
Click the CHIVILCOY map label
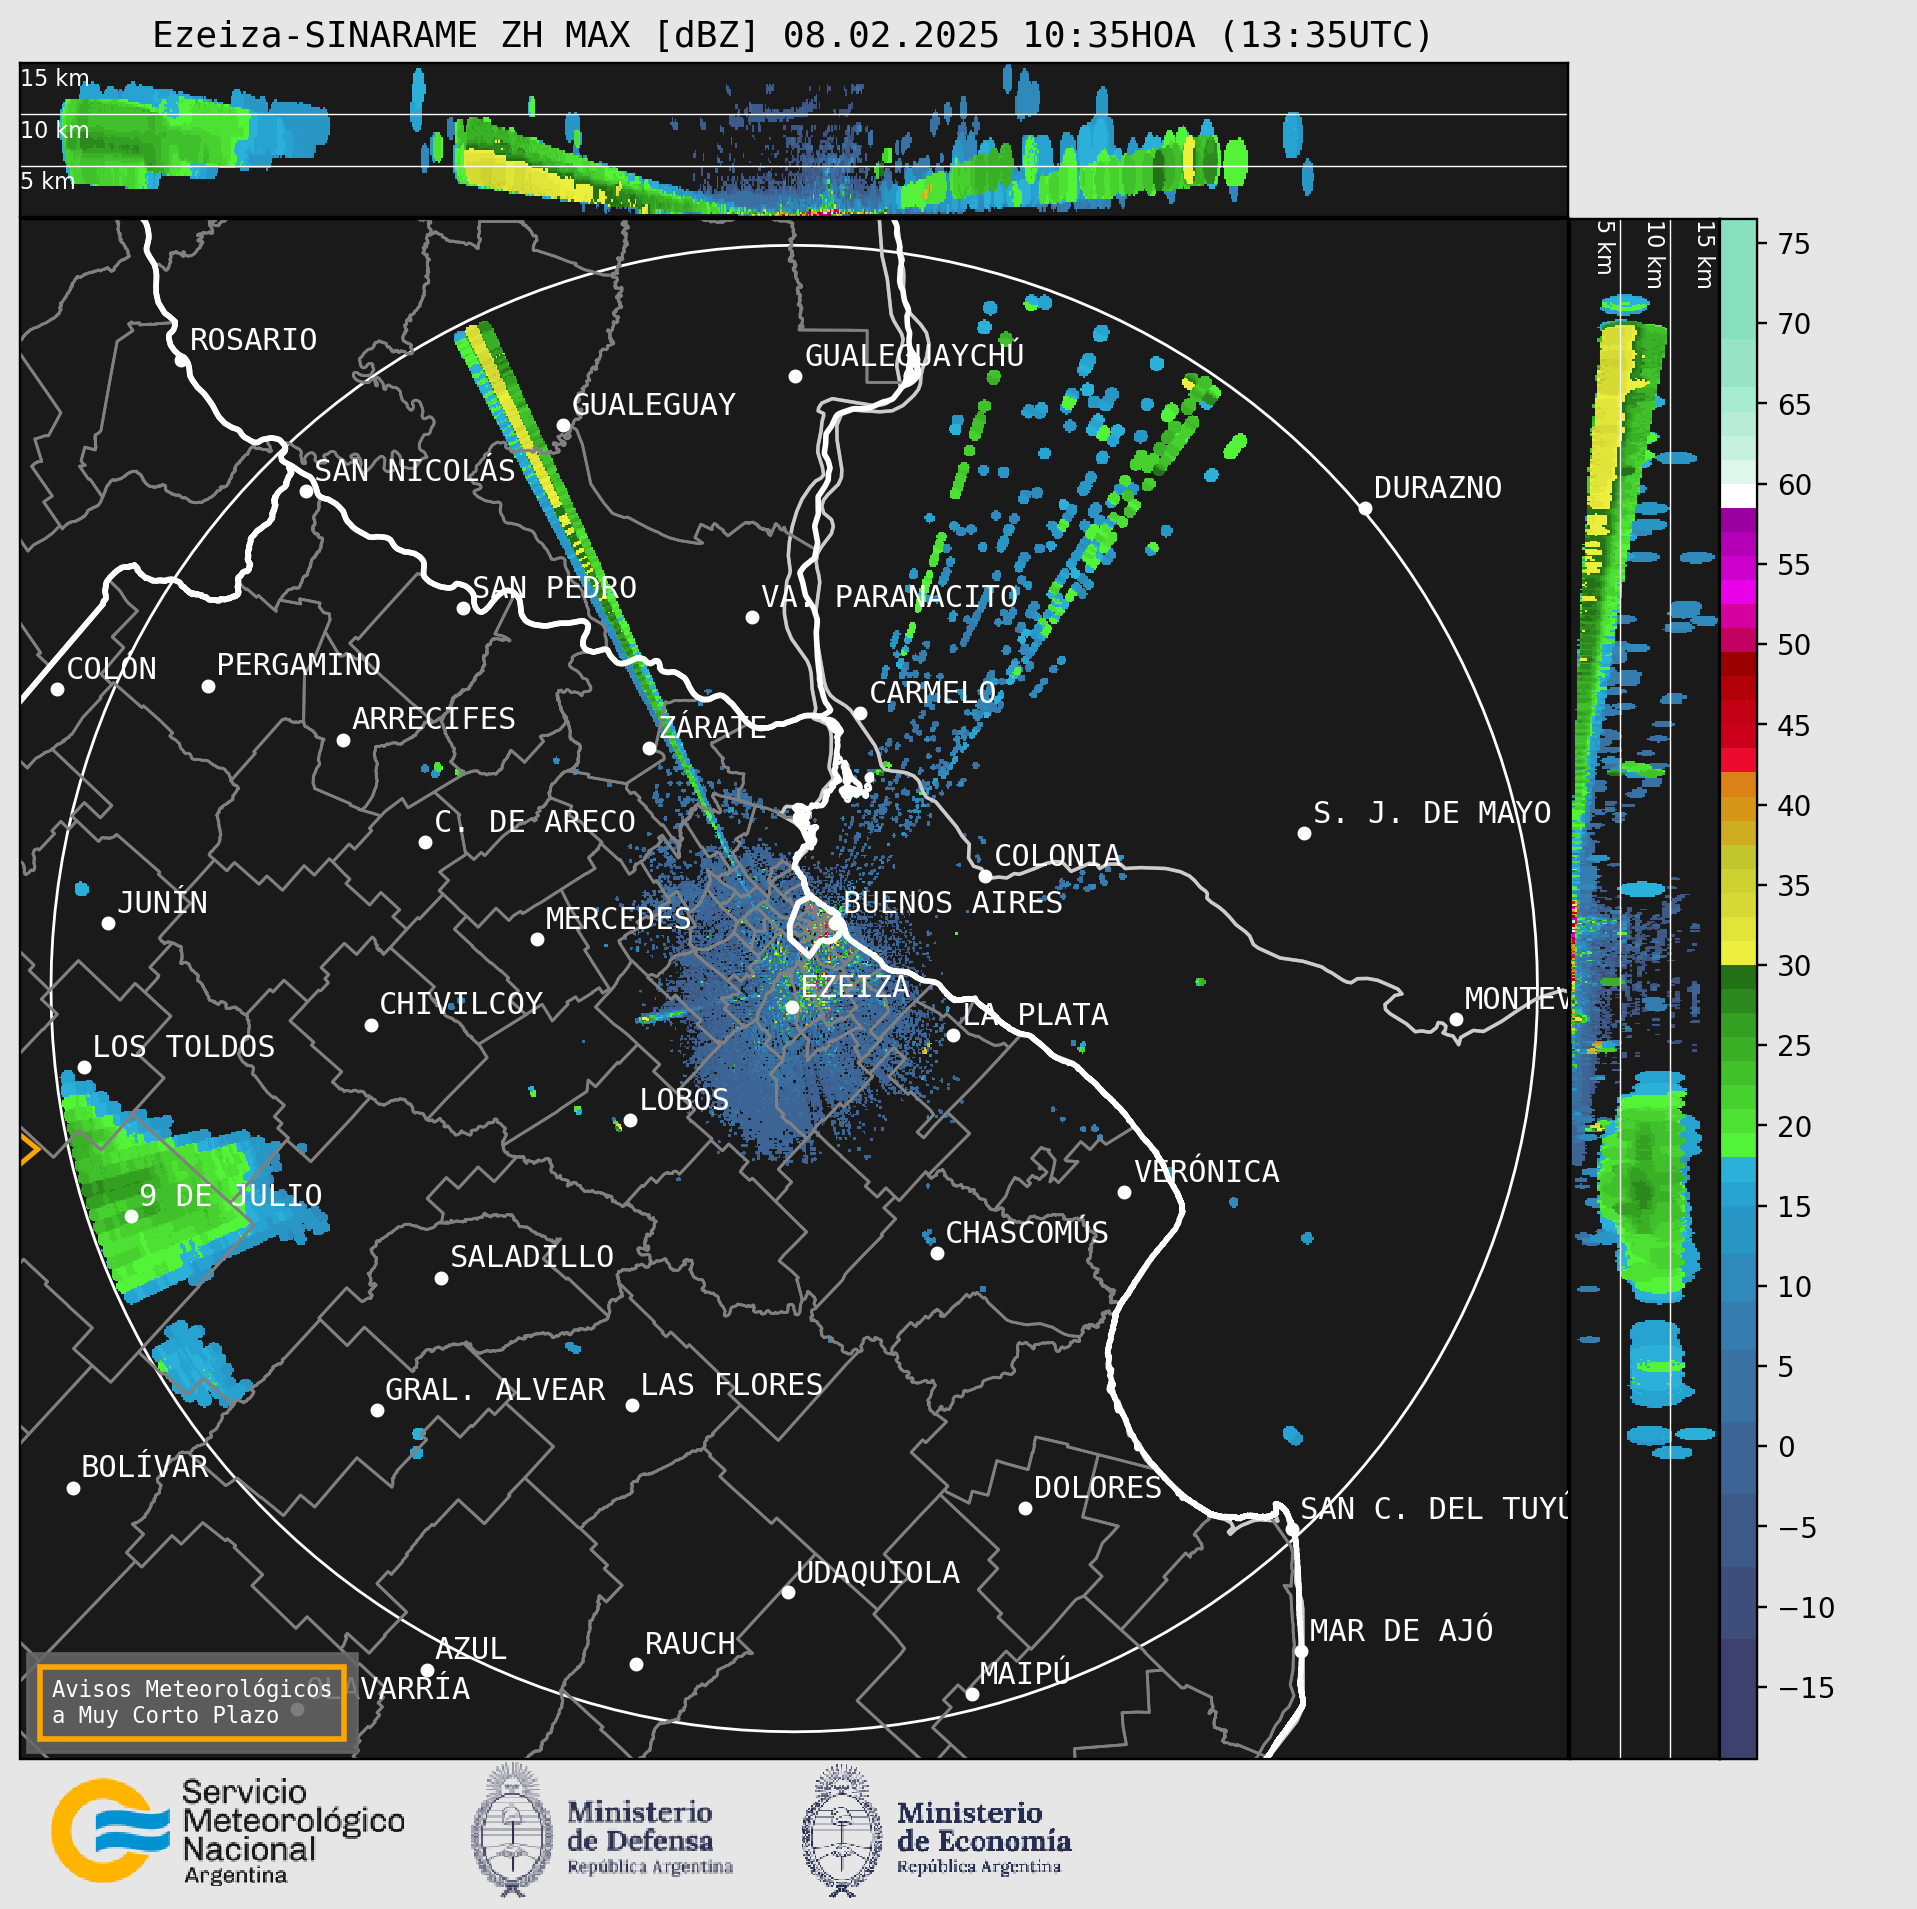click(x=461, y=1003)
